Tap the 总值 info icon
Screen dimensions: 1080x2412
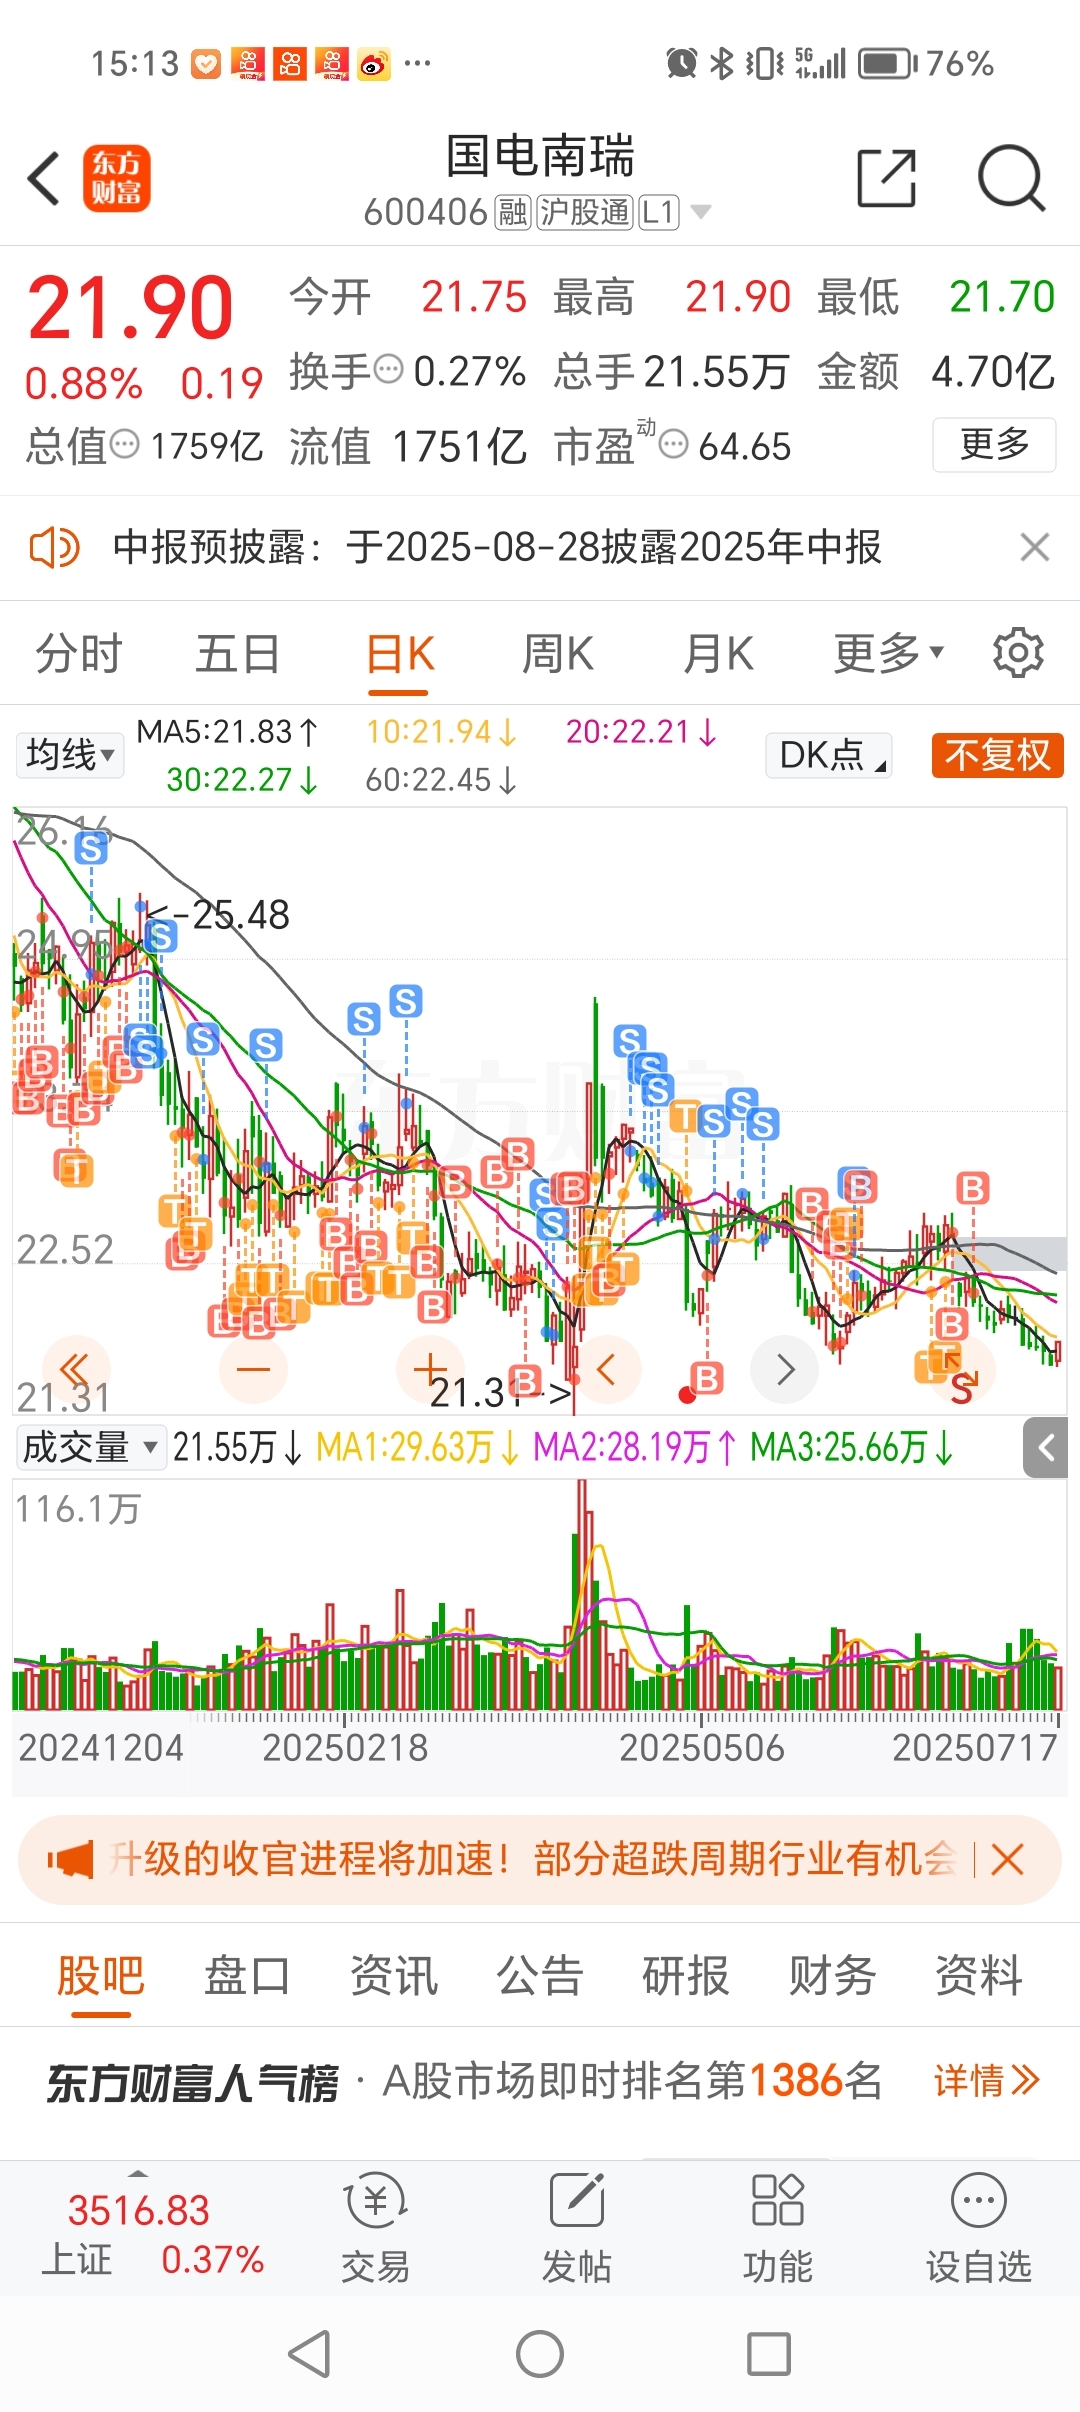click(124, 443)
